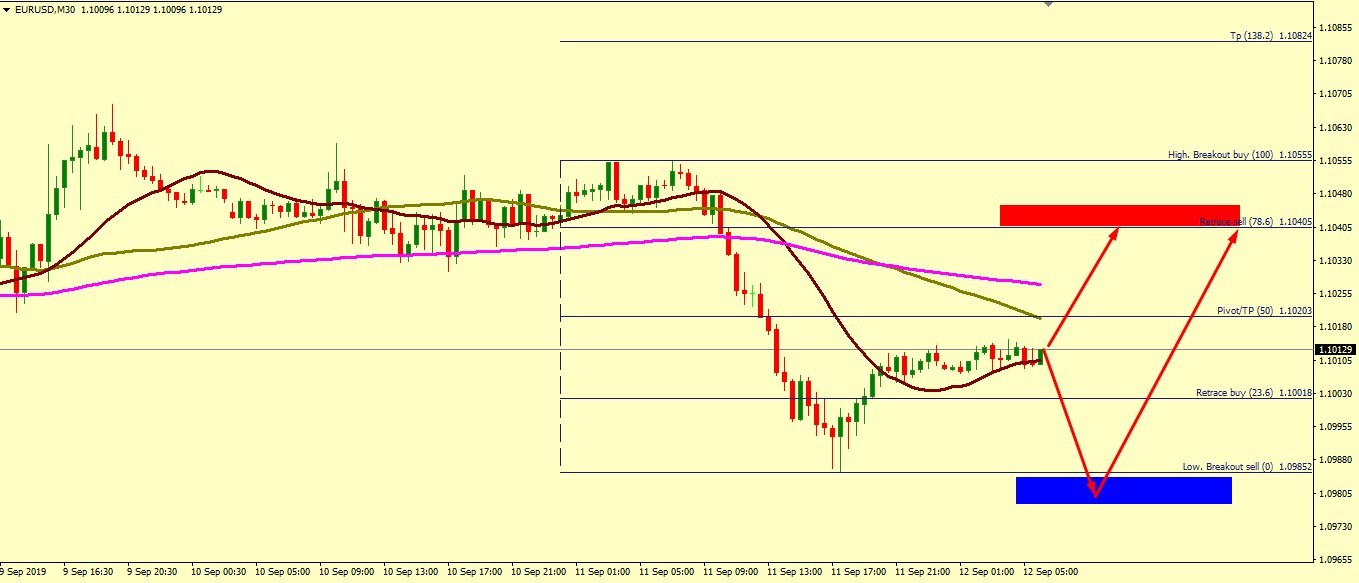The width and height of the screenshot is (1359, 583).
Task: Click the 12 Sep 05:00 time axis label
Action: [1051, 572]
